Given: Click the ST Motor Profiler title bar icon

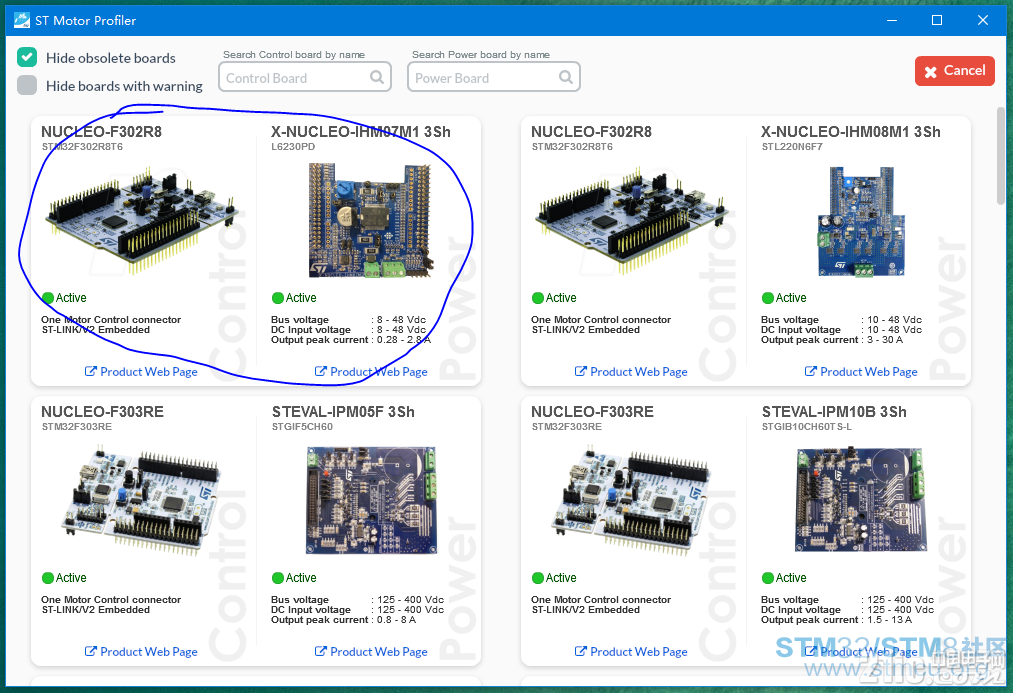Looking at the screenshot, I should (x=22, y=20).
